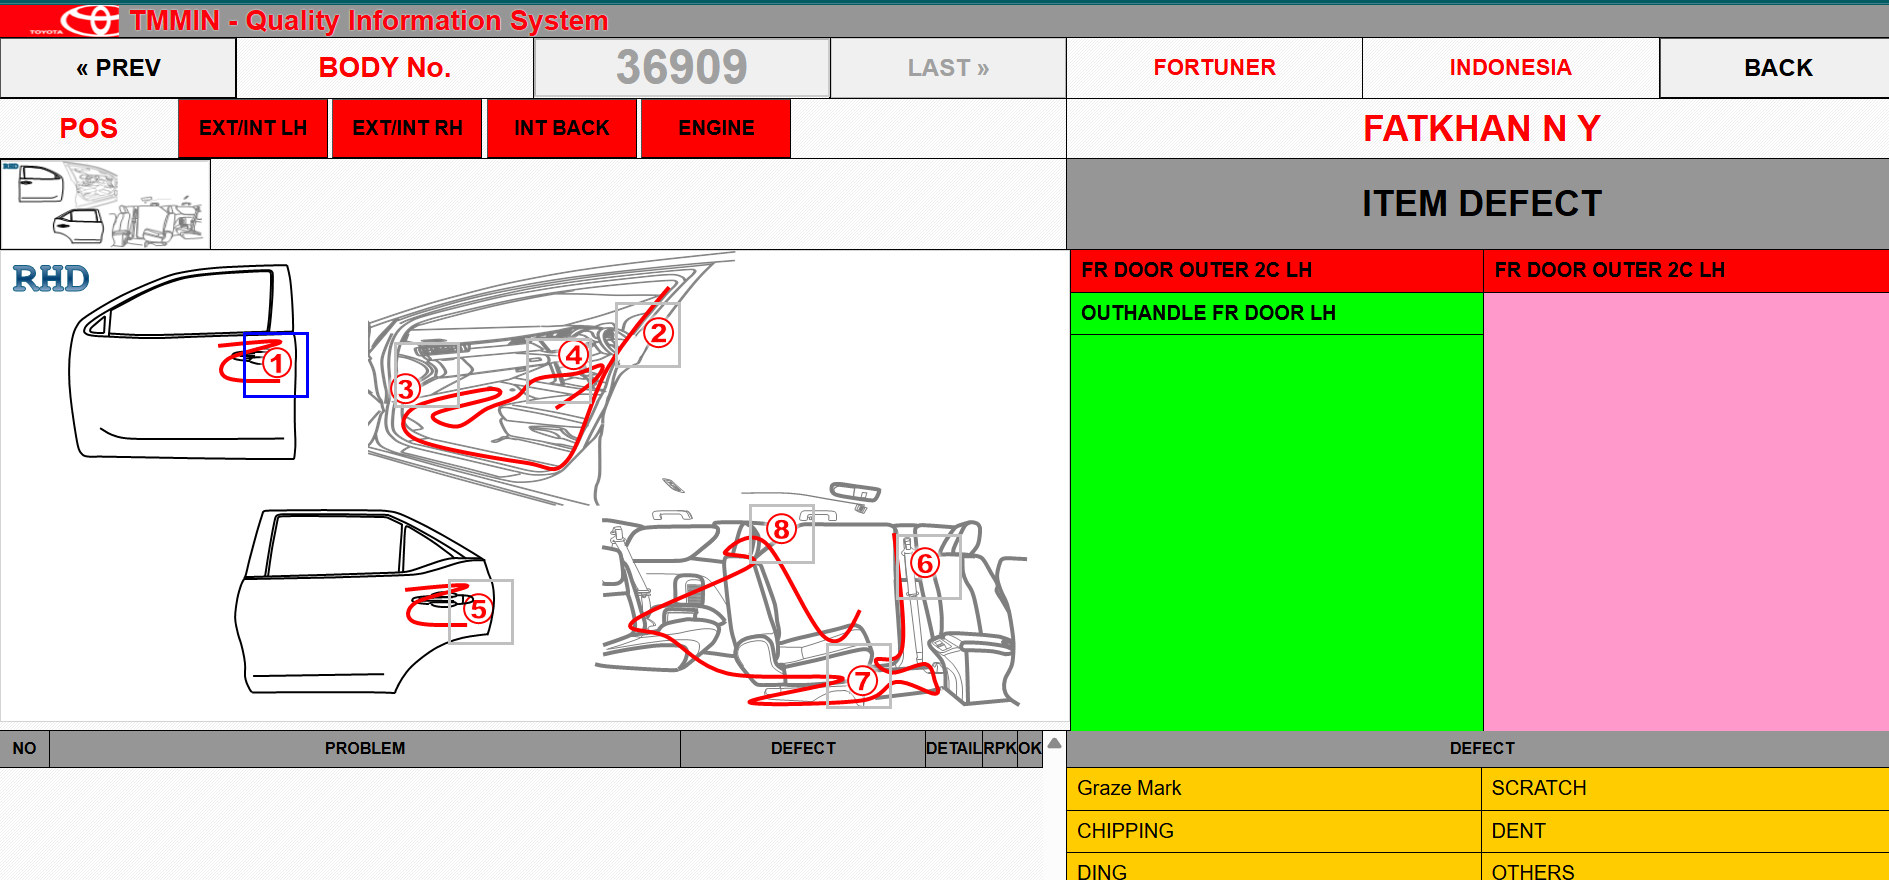The width and height of the screenshot is (1889, 880).
Task: Select OUTHANDLE FR DOOR LH item
Action: [x=1276, y=313]
